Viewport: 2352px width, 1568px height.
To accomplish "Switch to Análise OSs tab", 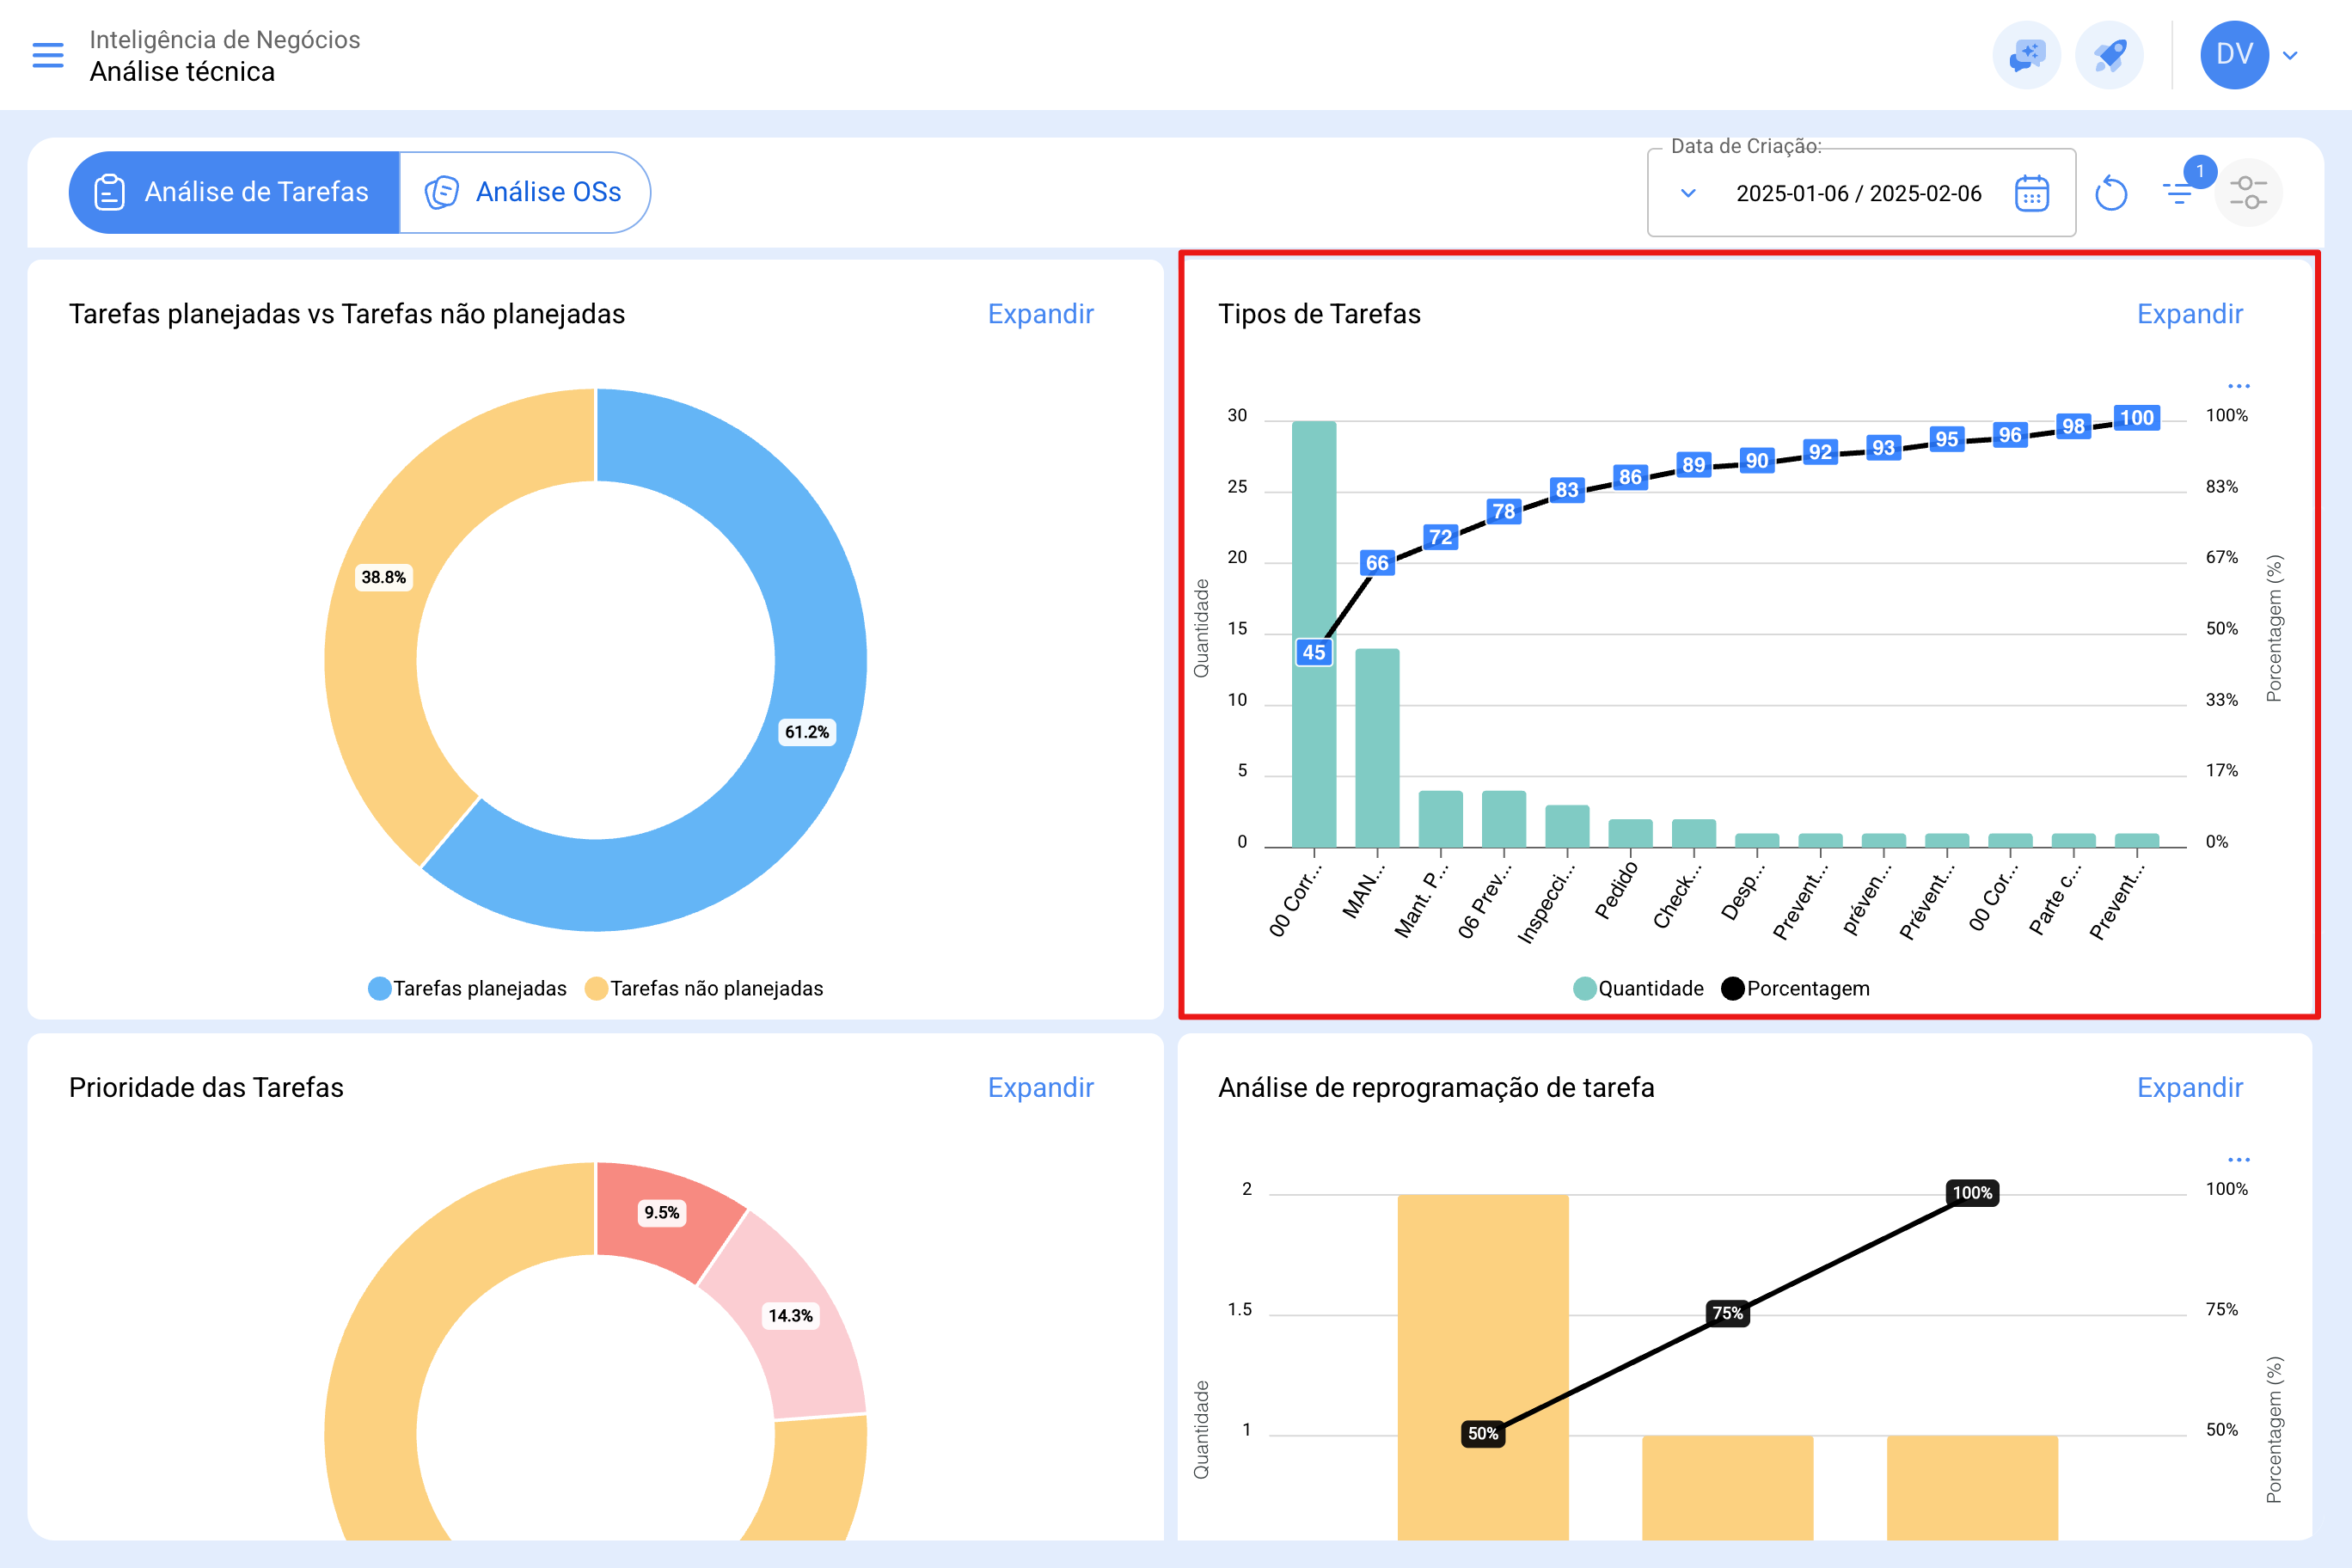I will [525, 192].
